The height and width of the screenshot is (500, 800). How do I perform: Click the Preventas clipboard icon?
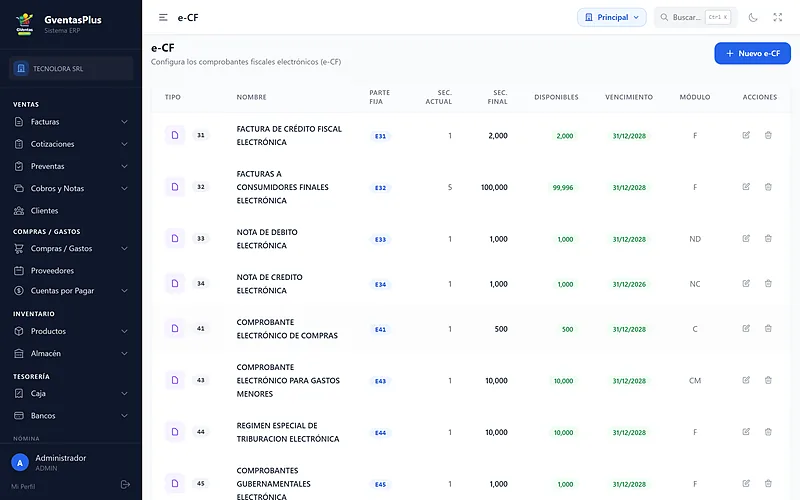[x=19, y=166]
